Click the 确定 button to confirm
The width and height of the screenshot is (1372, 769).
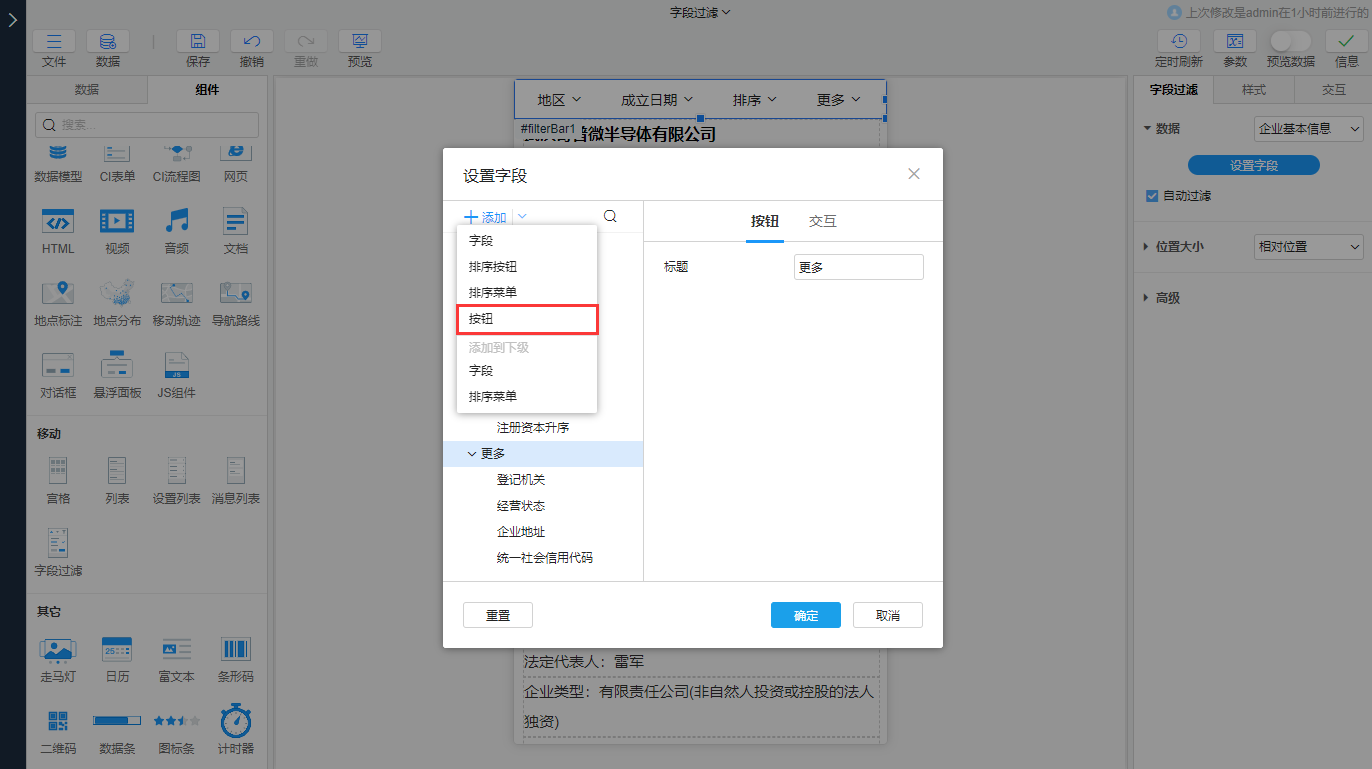click(805, 615)
